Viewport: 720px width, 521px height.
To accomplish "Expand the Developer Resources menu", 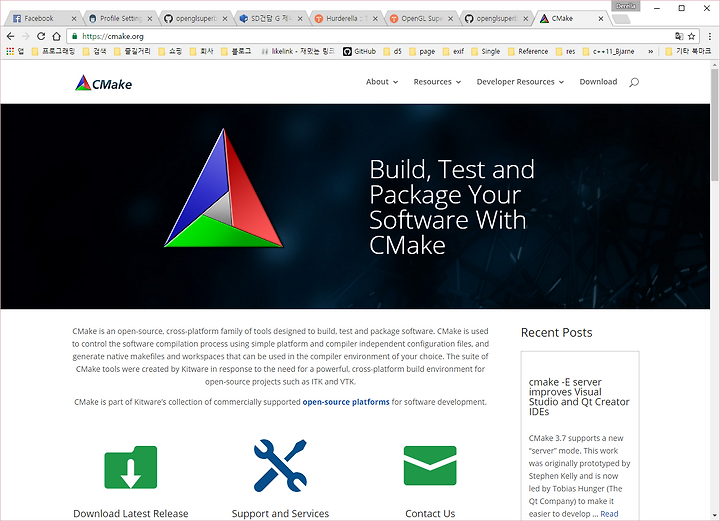I will coord(520,82).
